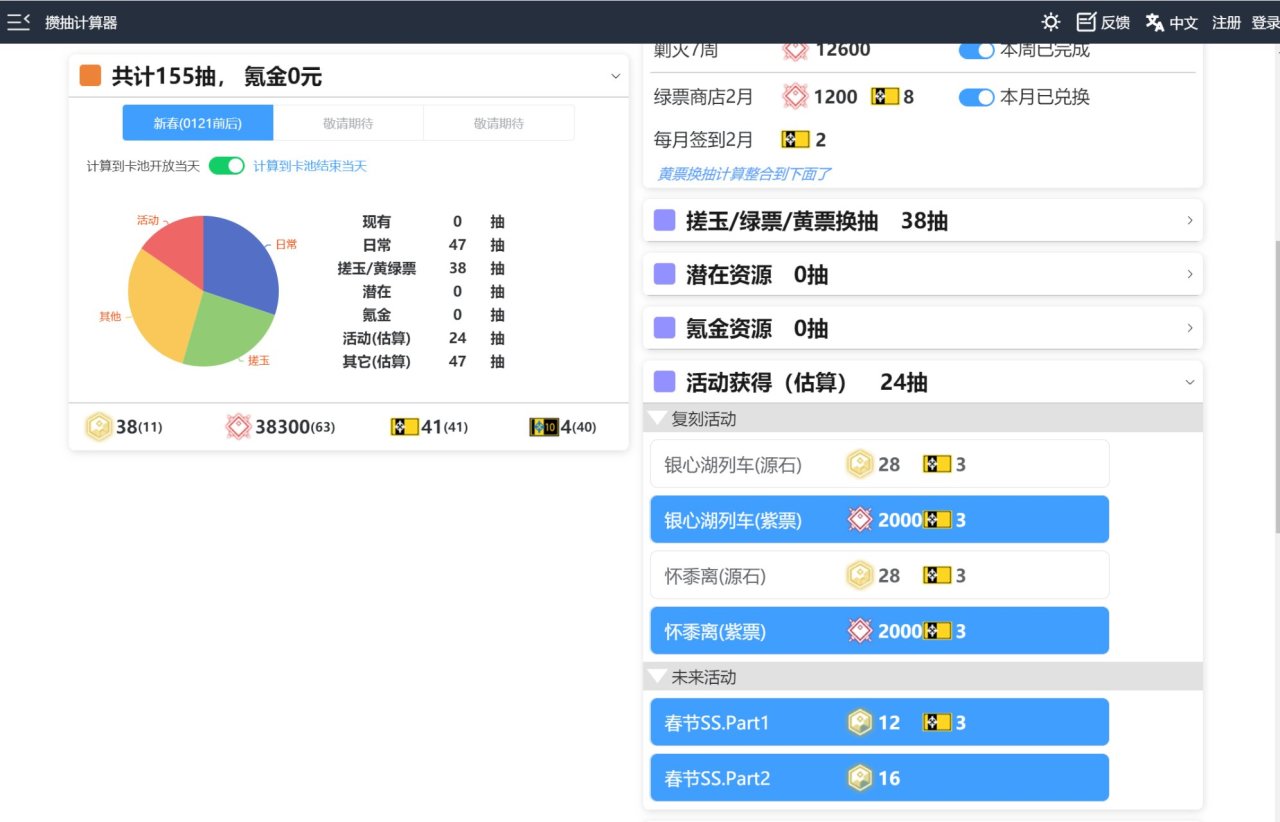Screen dimensions: 1280x822
Task: Expand the 潜在资源 section chevron
Action: point(1189,274)
